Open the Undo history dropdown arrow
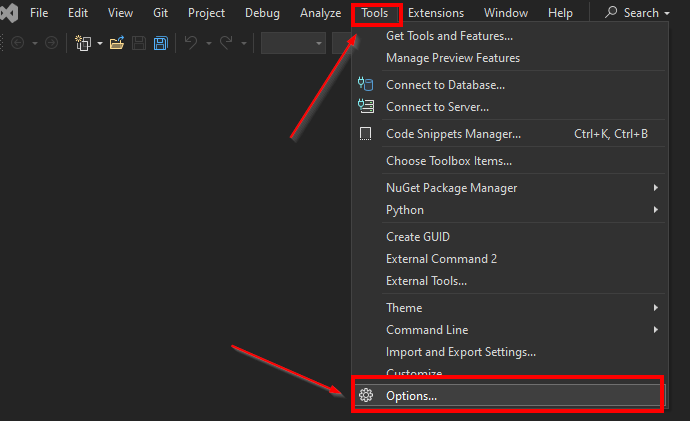 click(209, 44)
